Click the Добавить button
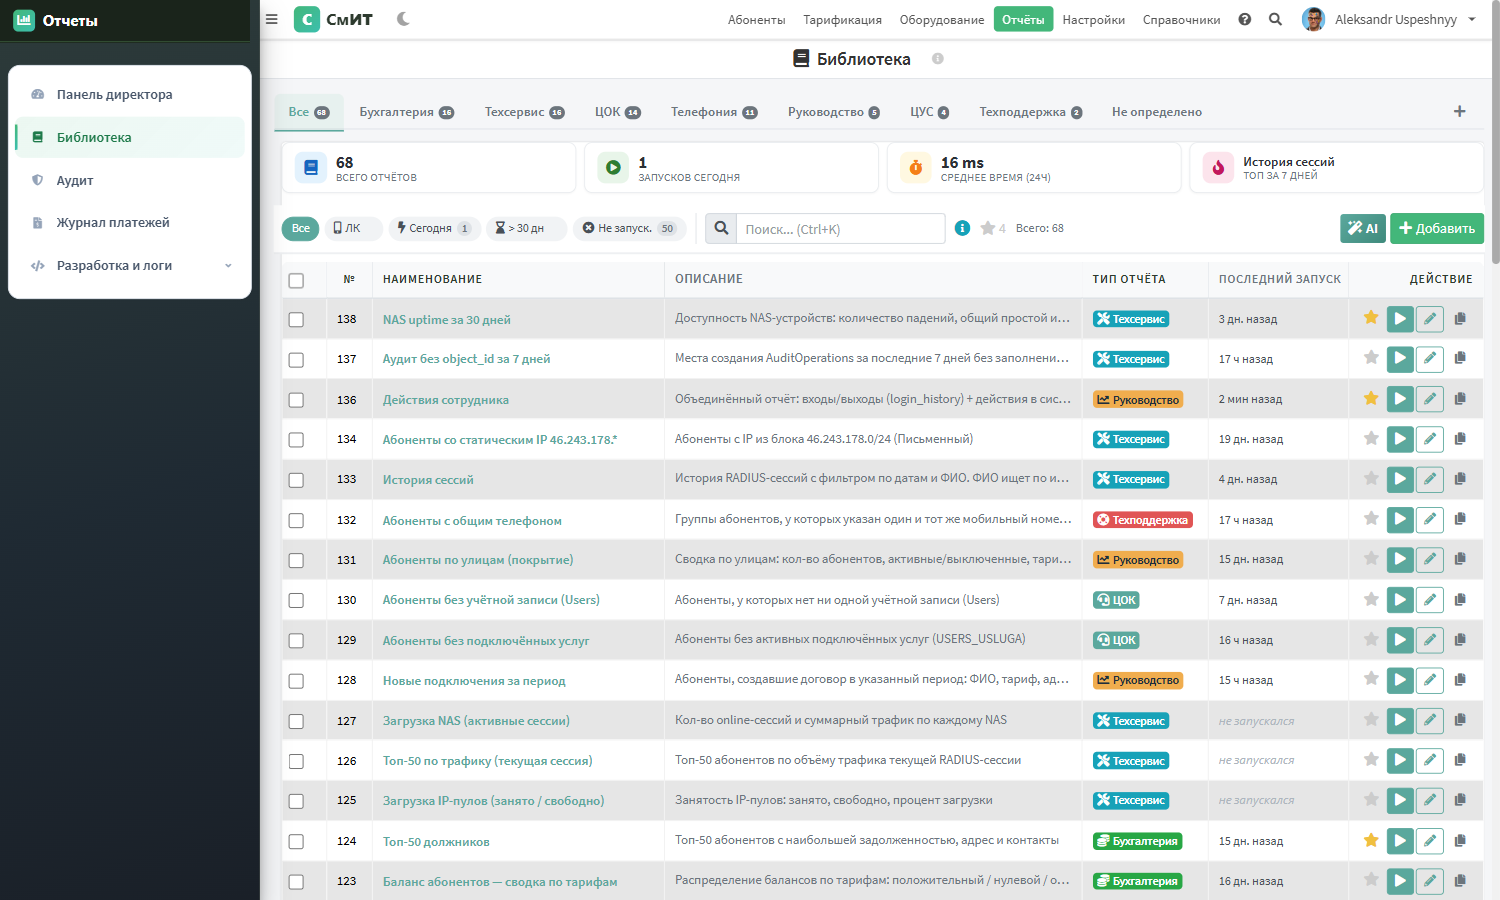1500x900 pixels. tap(1437, 228)
